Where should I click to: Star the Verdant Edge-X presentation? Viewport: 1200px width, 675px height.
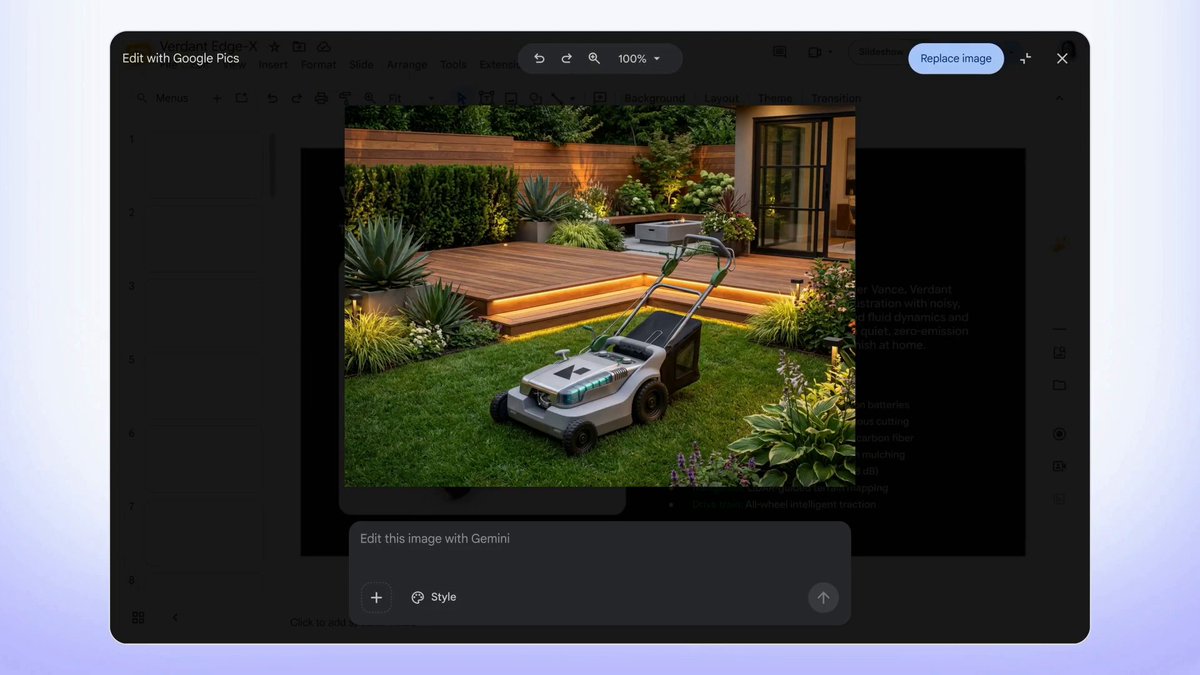pos(275,47)
